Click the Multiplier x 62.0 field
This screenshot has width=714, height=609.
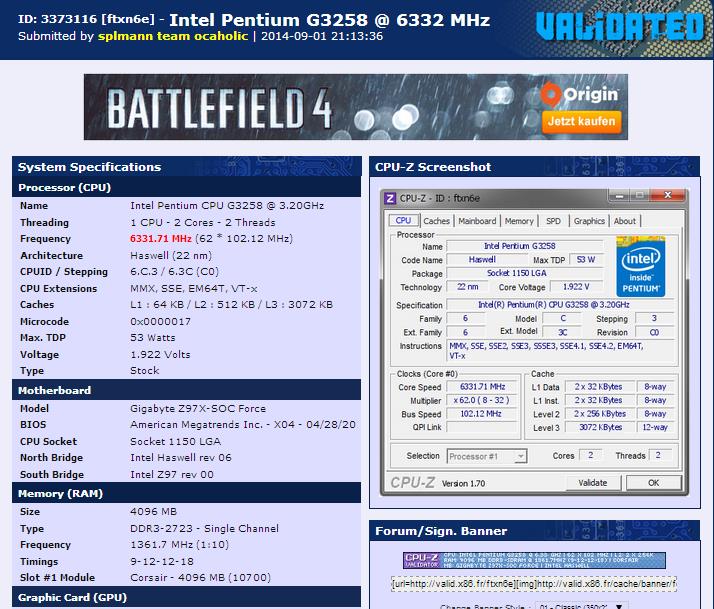(x=482, y=400)
